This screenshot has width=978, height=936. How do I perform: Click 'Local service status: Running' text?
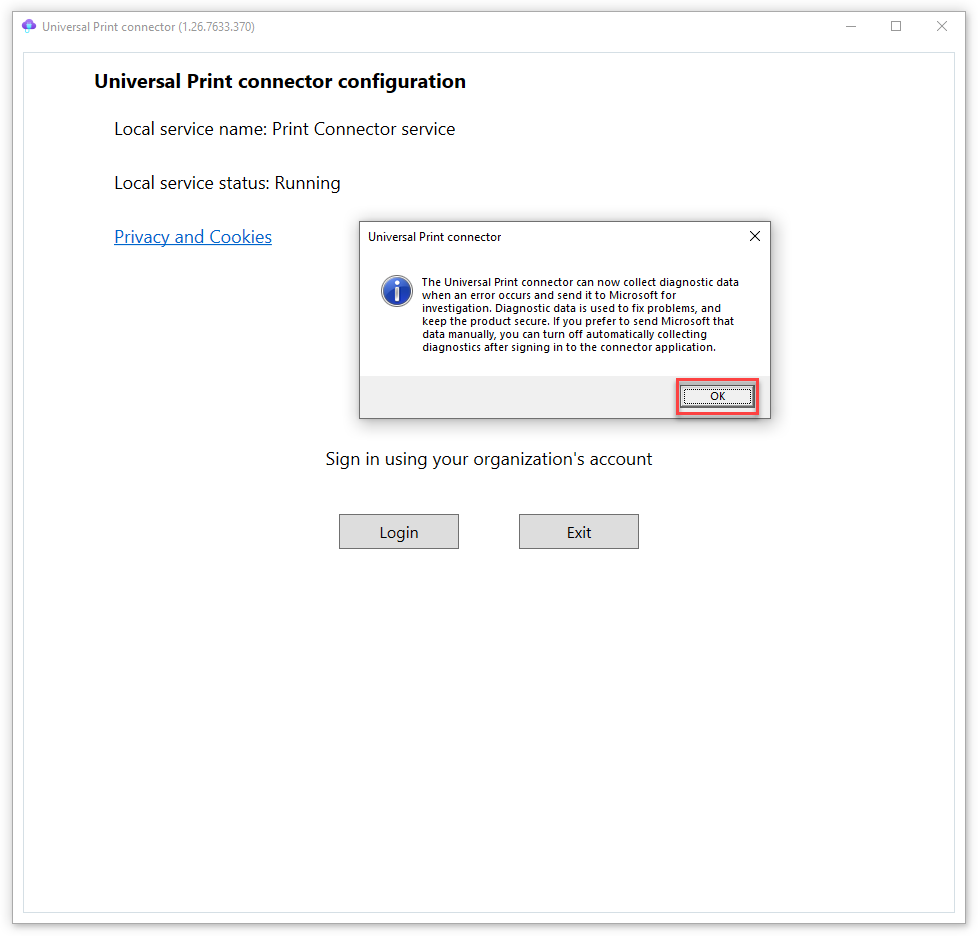(227, 183)
